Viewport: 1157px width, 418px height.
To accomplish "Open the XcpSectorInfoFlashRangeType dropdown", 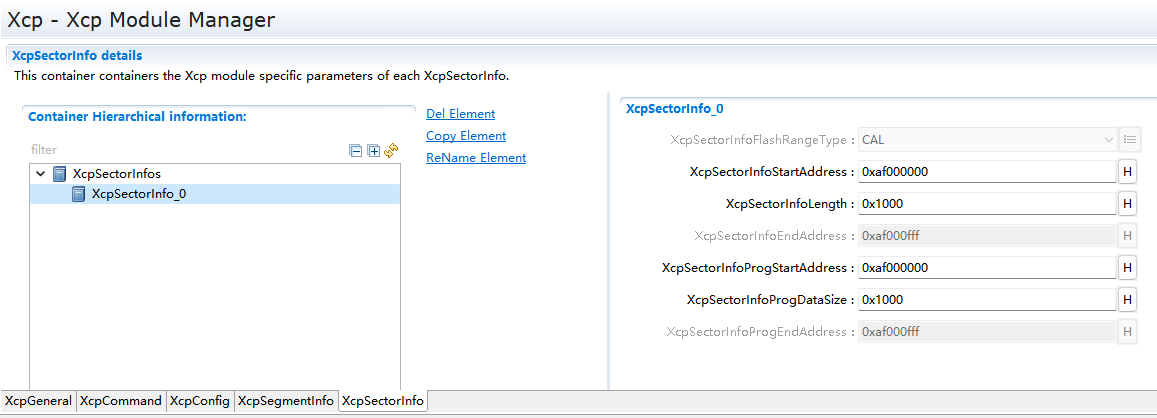I will [987, 140].
